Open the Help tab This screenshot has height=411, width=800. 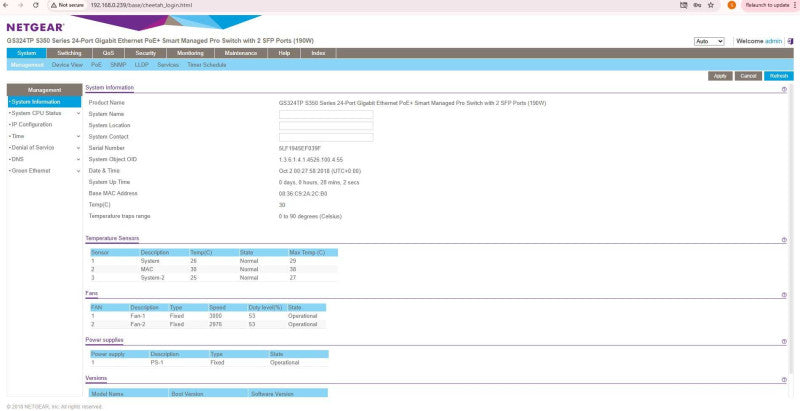(284, 53)
